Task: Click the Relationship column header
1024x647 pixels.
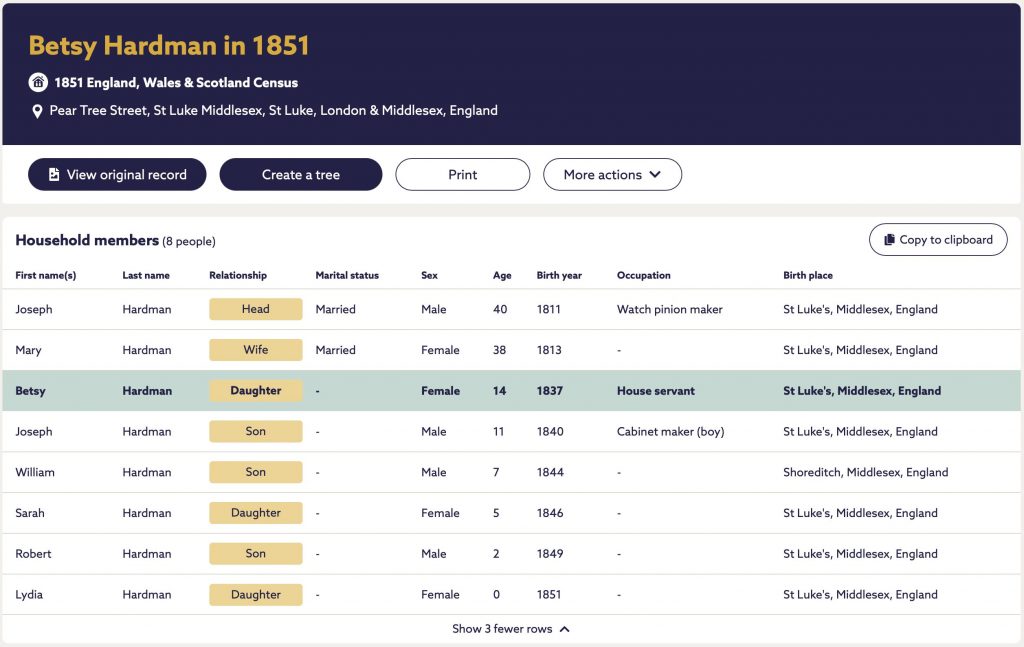Action: coord(238,276)
